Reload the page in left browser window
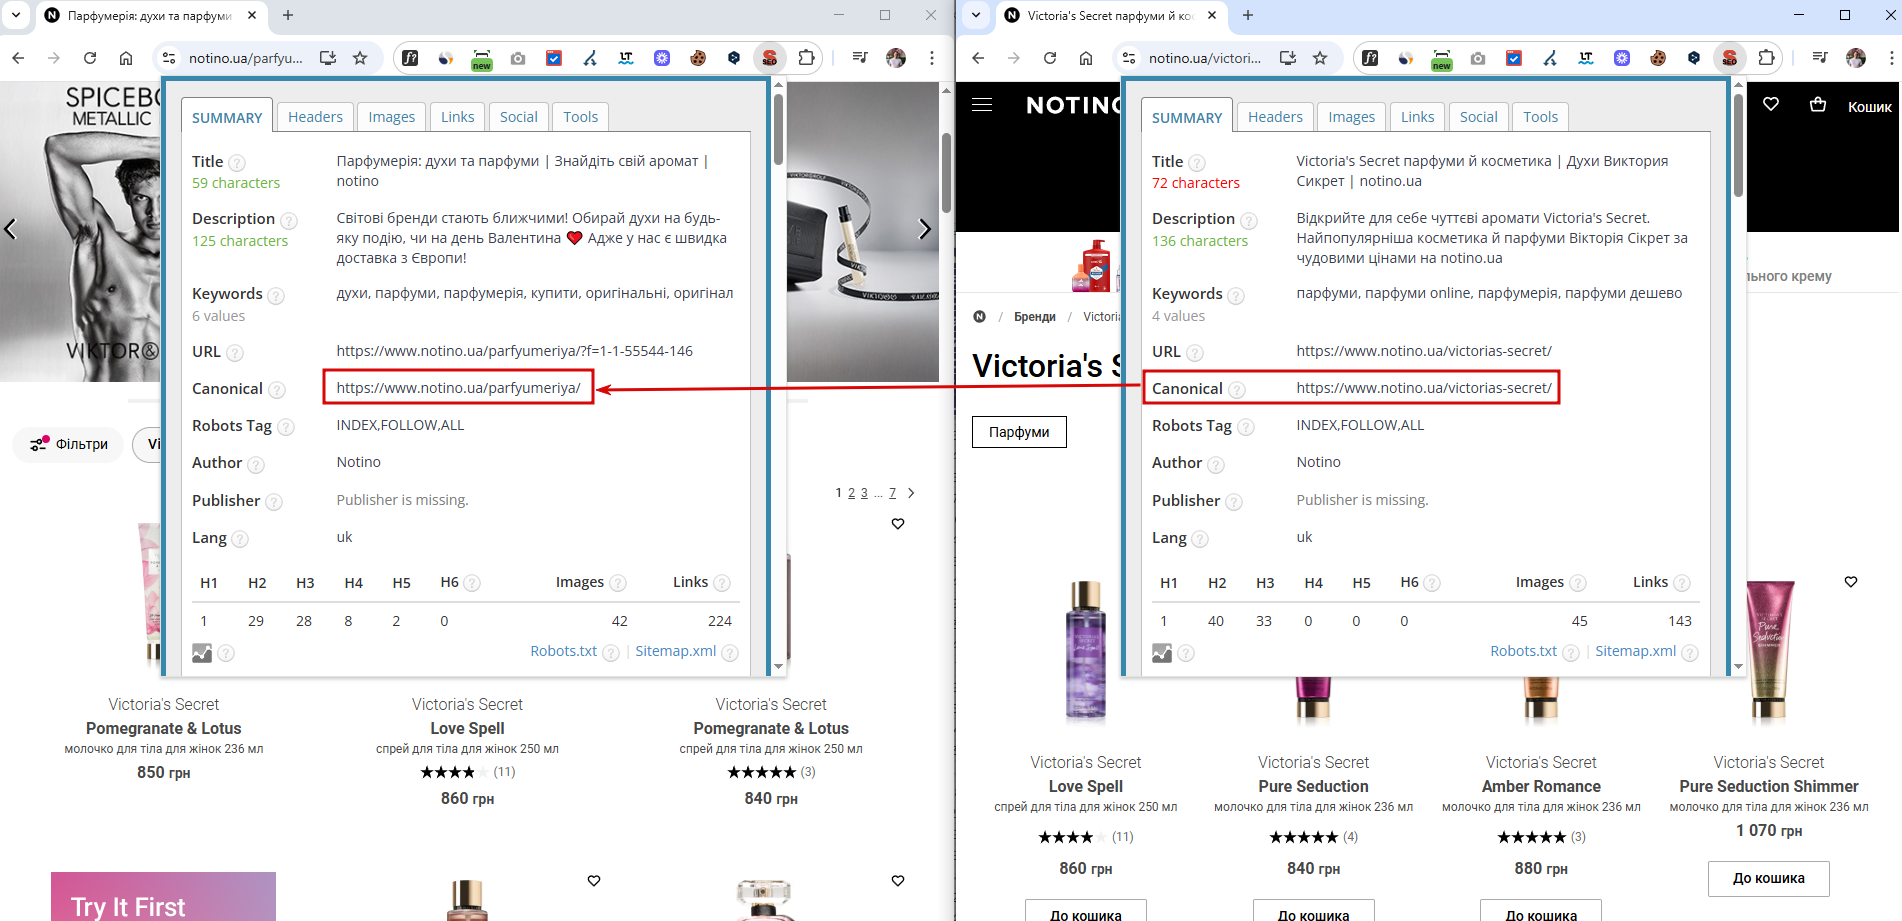1902x921 pixels. pos(90,58)
